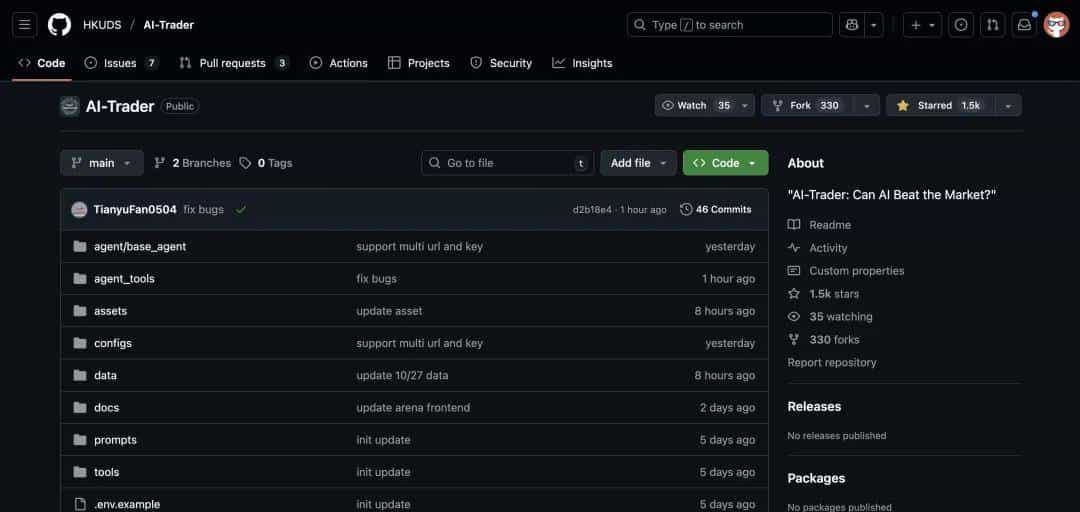Open the agent/base_agent folder
The image size is (1080, 512).
pyautogui.click(x=140, y=246)
